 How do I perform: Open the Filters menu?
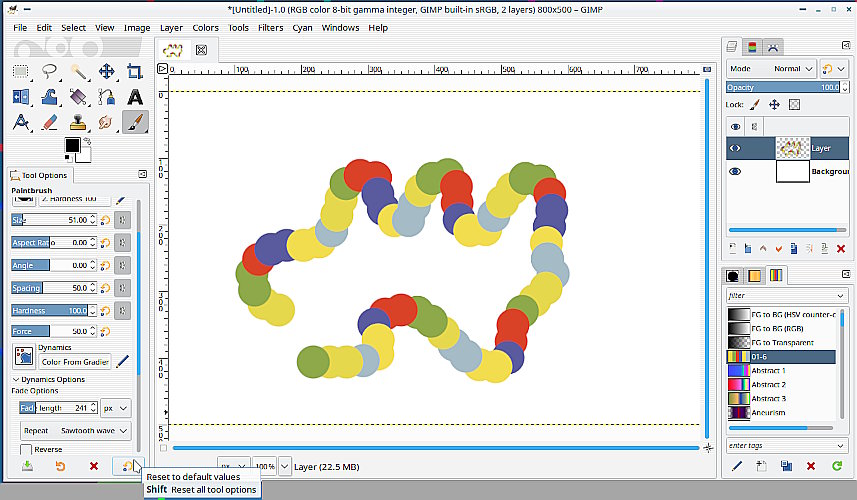(270, 28)
